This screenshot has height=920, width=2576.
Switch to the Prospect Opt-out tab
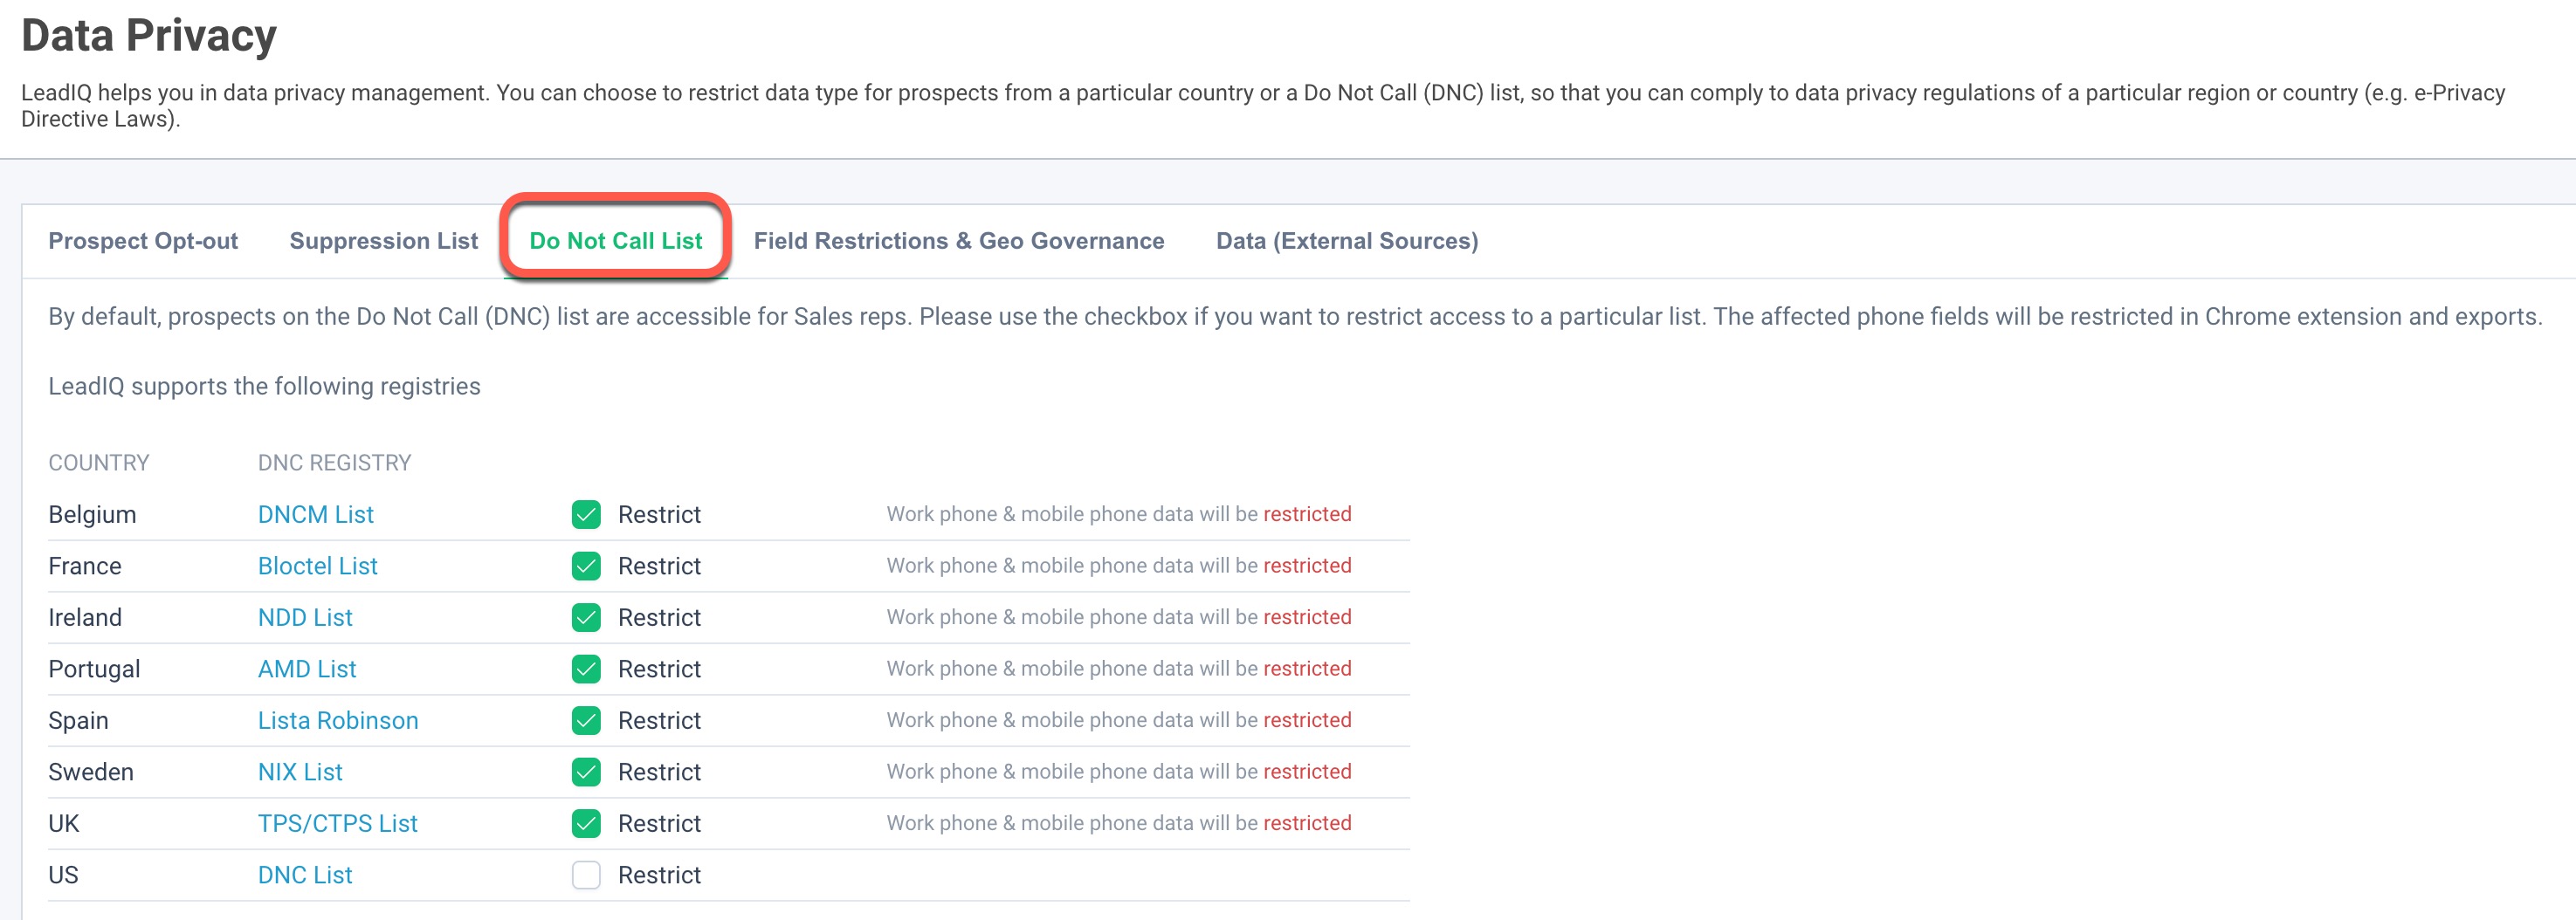[x=143, y=241]
